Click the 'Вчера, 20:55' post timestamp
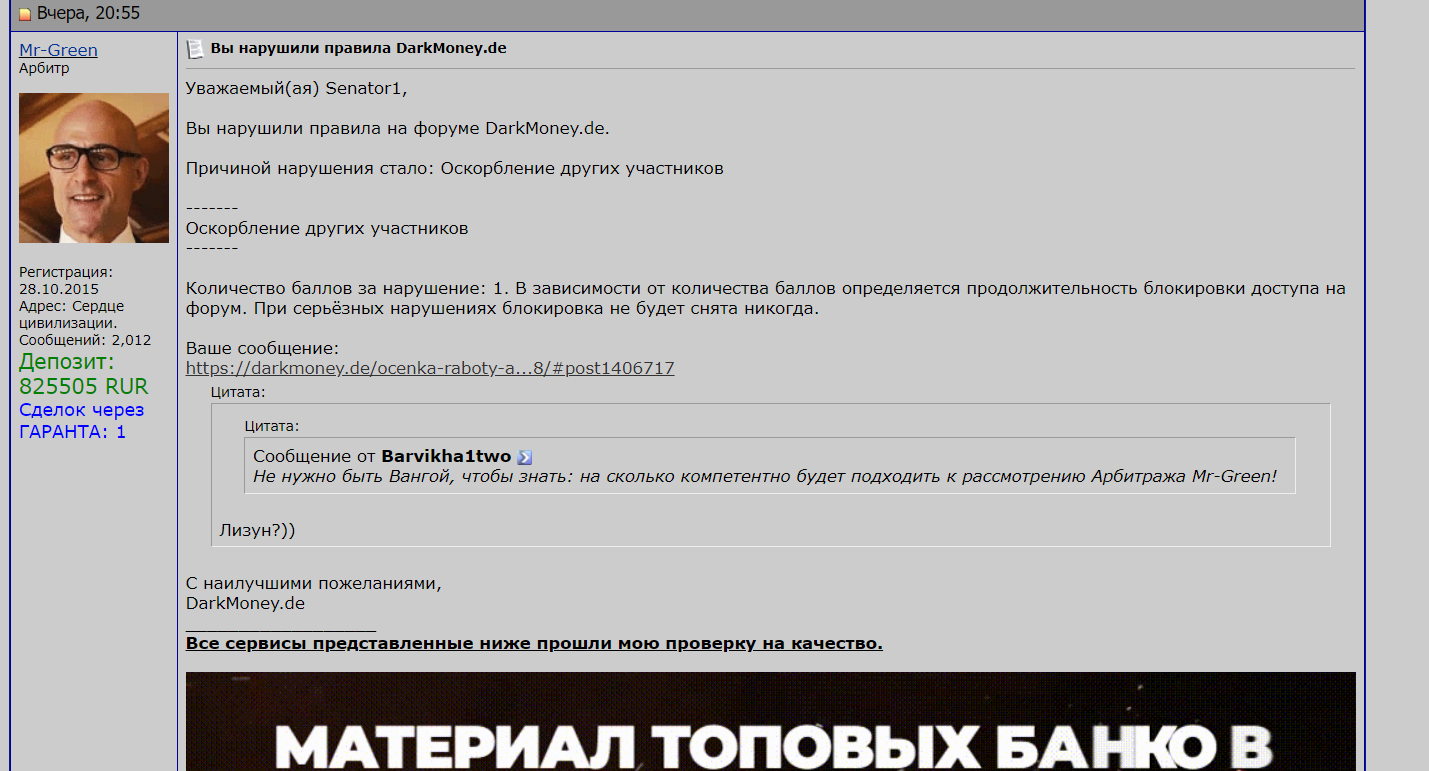 [88, 14]
